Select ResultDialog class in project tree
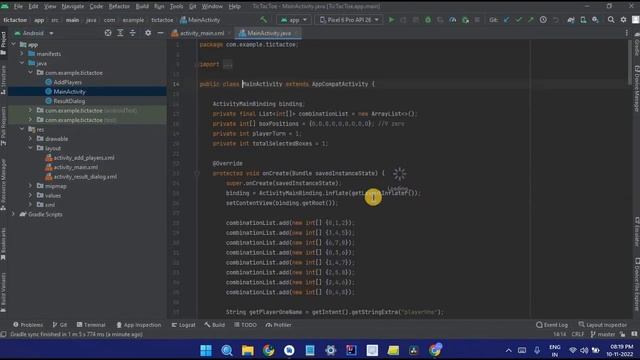Viewport: 640px width, 360px height. point(69,101)
